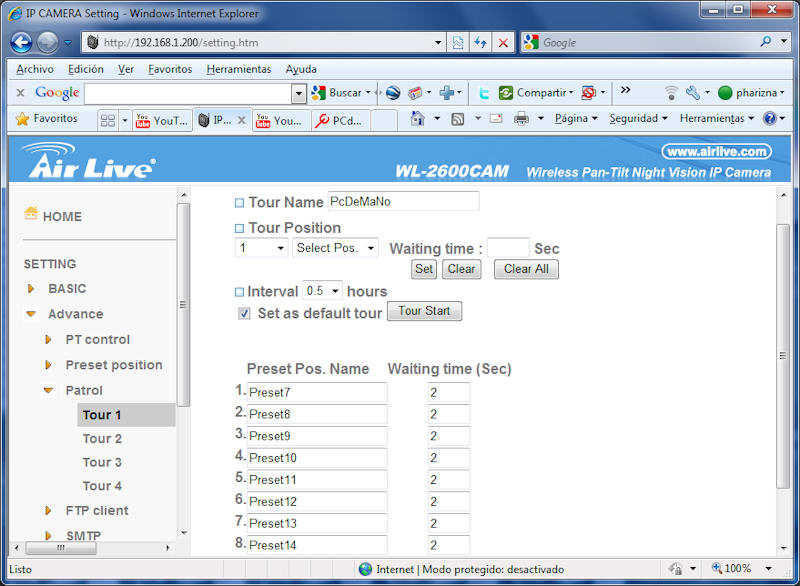
Task: Click the main page vertical scrollbar thumb
Action: tap(783, 356)
